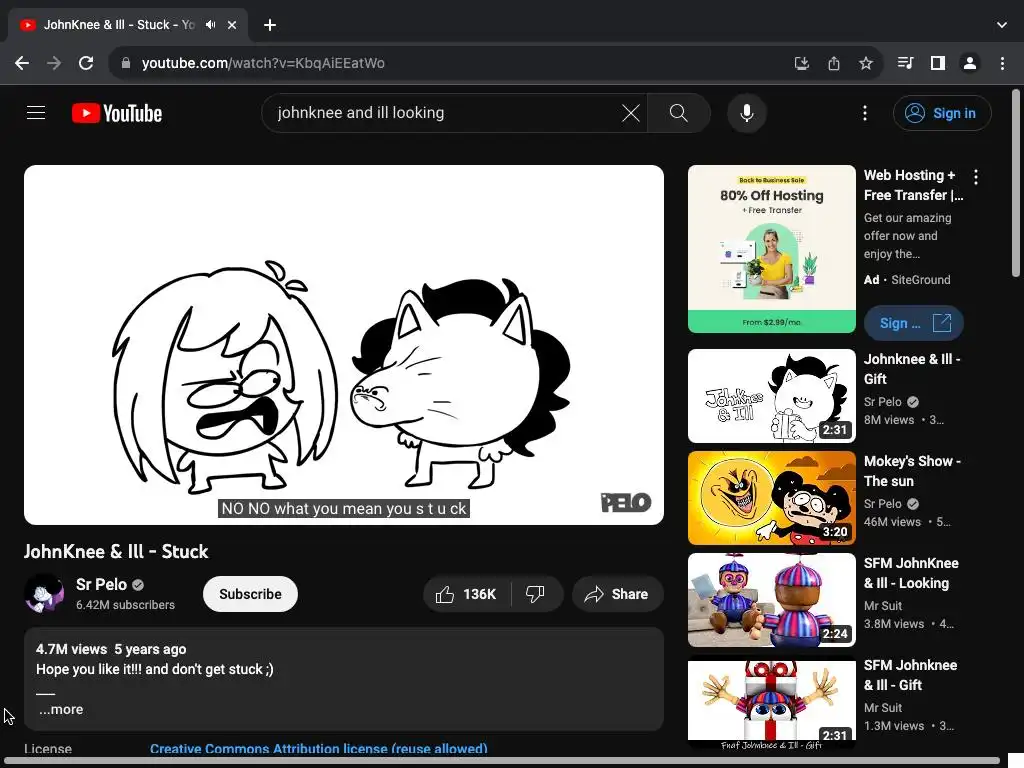Close the JohnKnee & Ill tab
Image resolution: width=1024 pixels, height=768 pixels.
tap(232, 25)
